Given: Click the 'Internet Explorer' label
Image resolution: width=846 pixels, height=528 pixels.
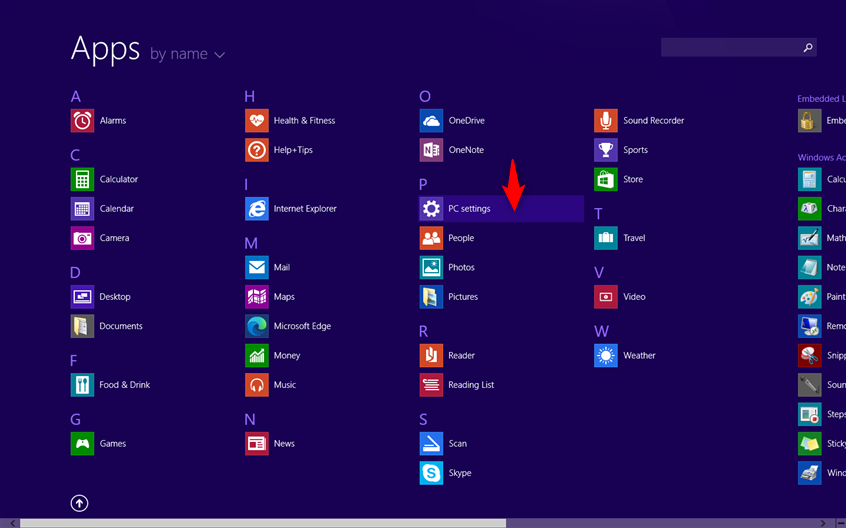Looking at the screenshot, I should point(305,209).
